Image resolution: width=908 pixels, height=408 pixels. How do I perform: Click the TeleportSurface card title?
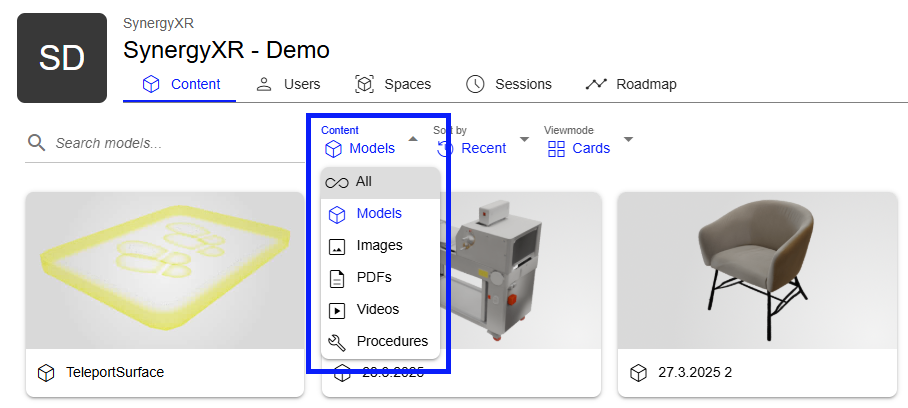click(115, 372)
